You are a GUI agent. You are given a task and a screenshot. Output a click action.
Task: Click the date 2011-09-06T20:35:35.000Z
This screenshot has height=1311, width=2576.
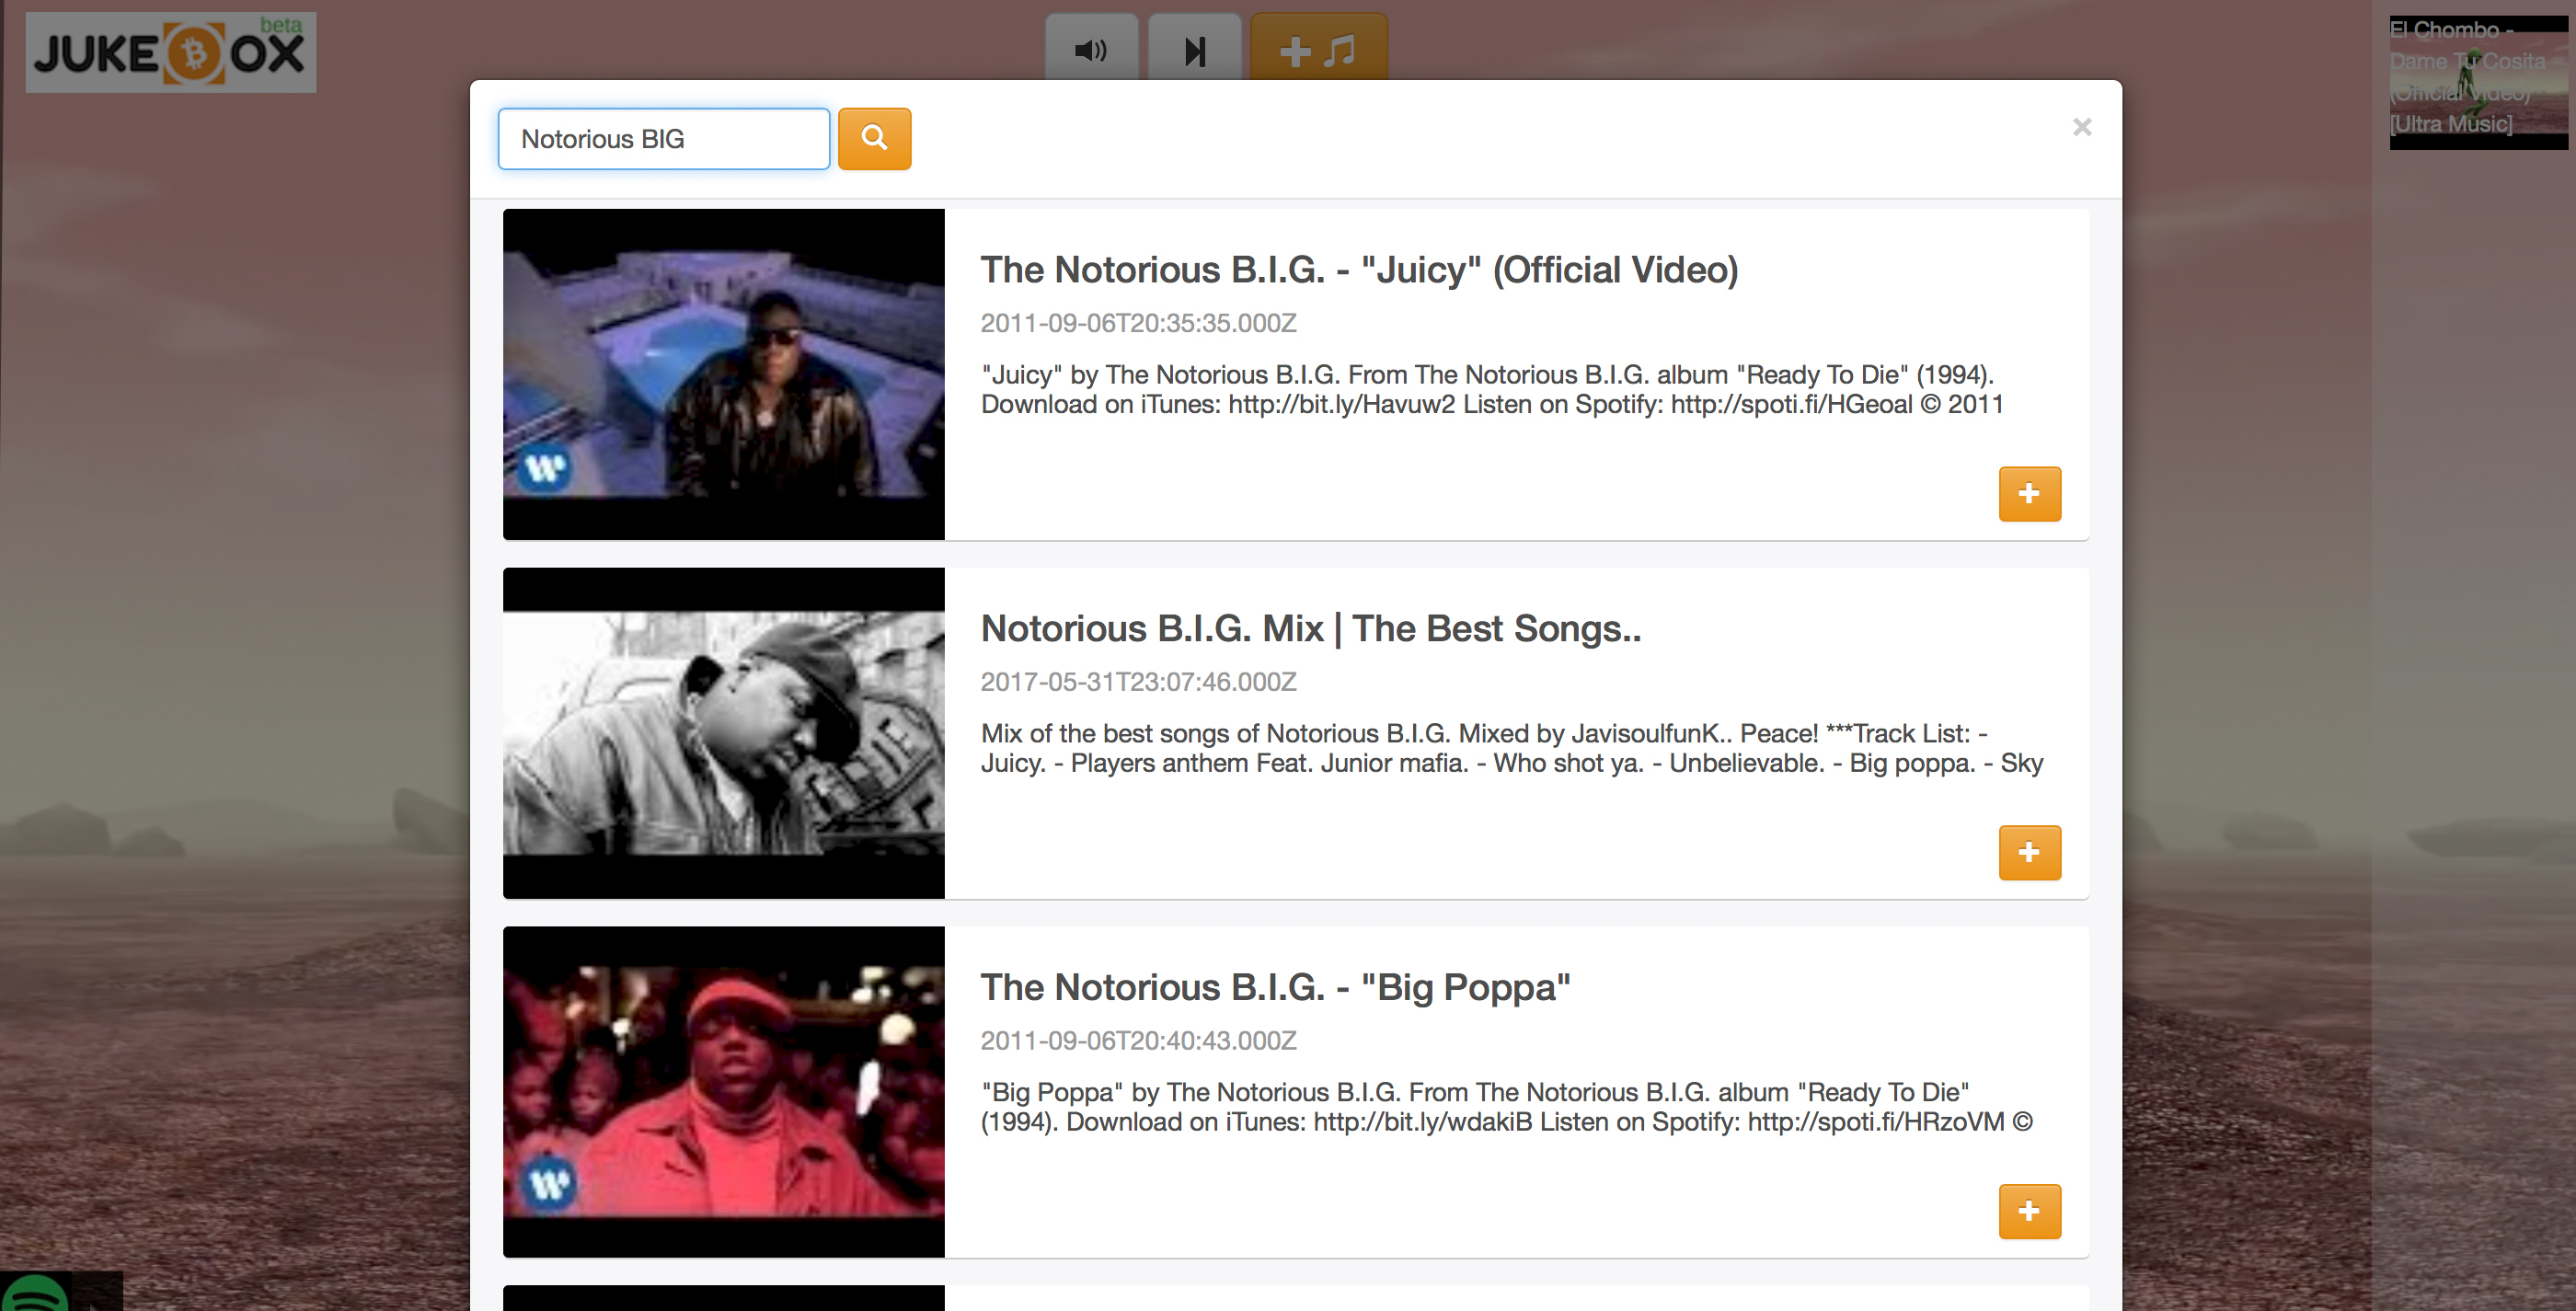coord(1138,323)
